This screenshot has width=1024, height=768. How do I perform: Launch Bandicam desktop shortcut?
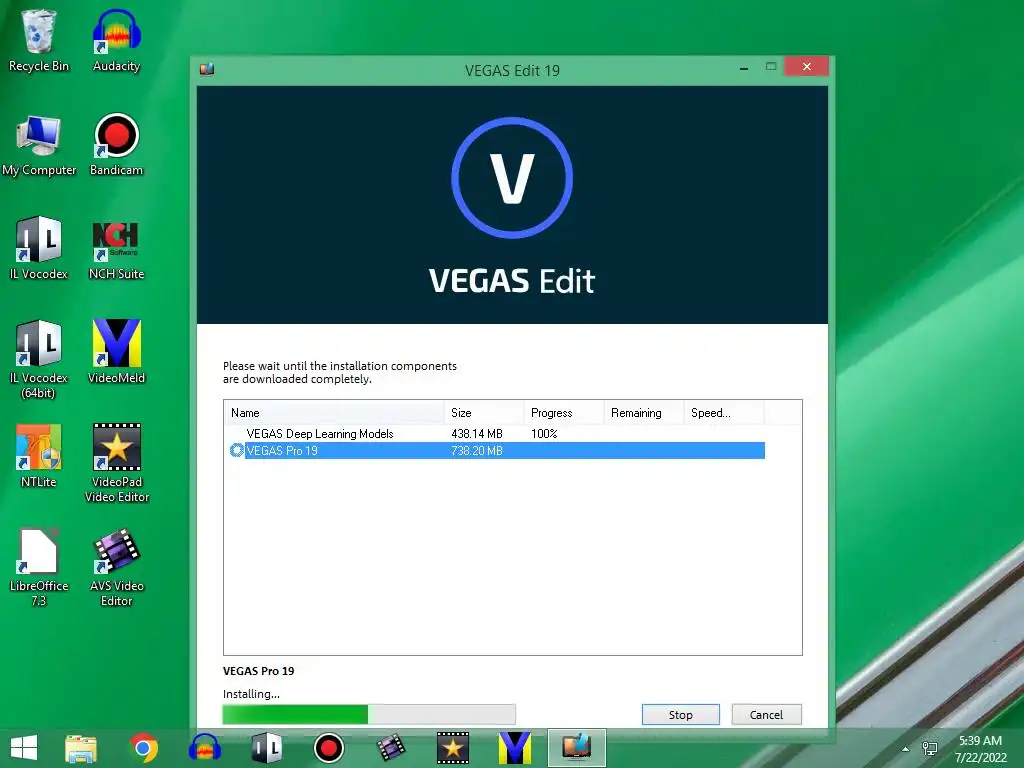pyautogui.click(x=116, y=145)
